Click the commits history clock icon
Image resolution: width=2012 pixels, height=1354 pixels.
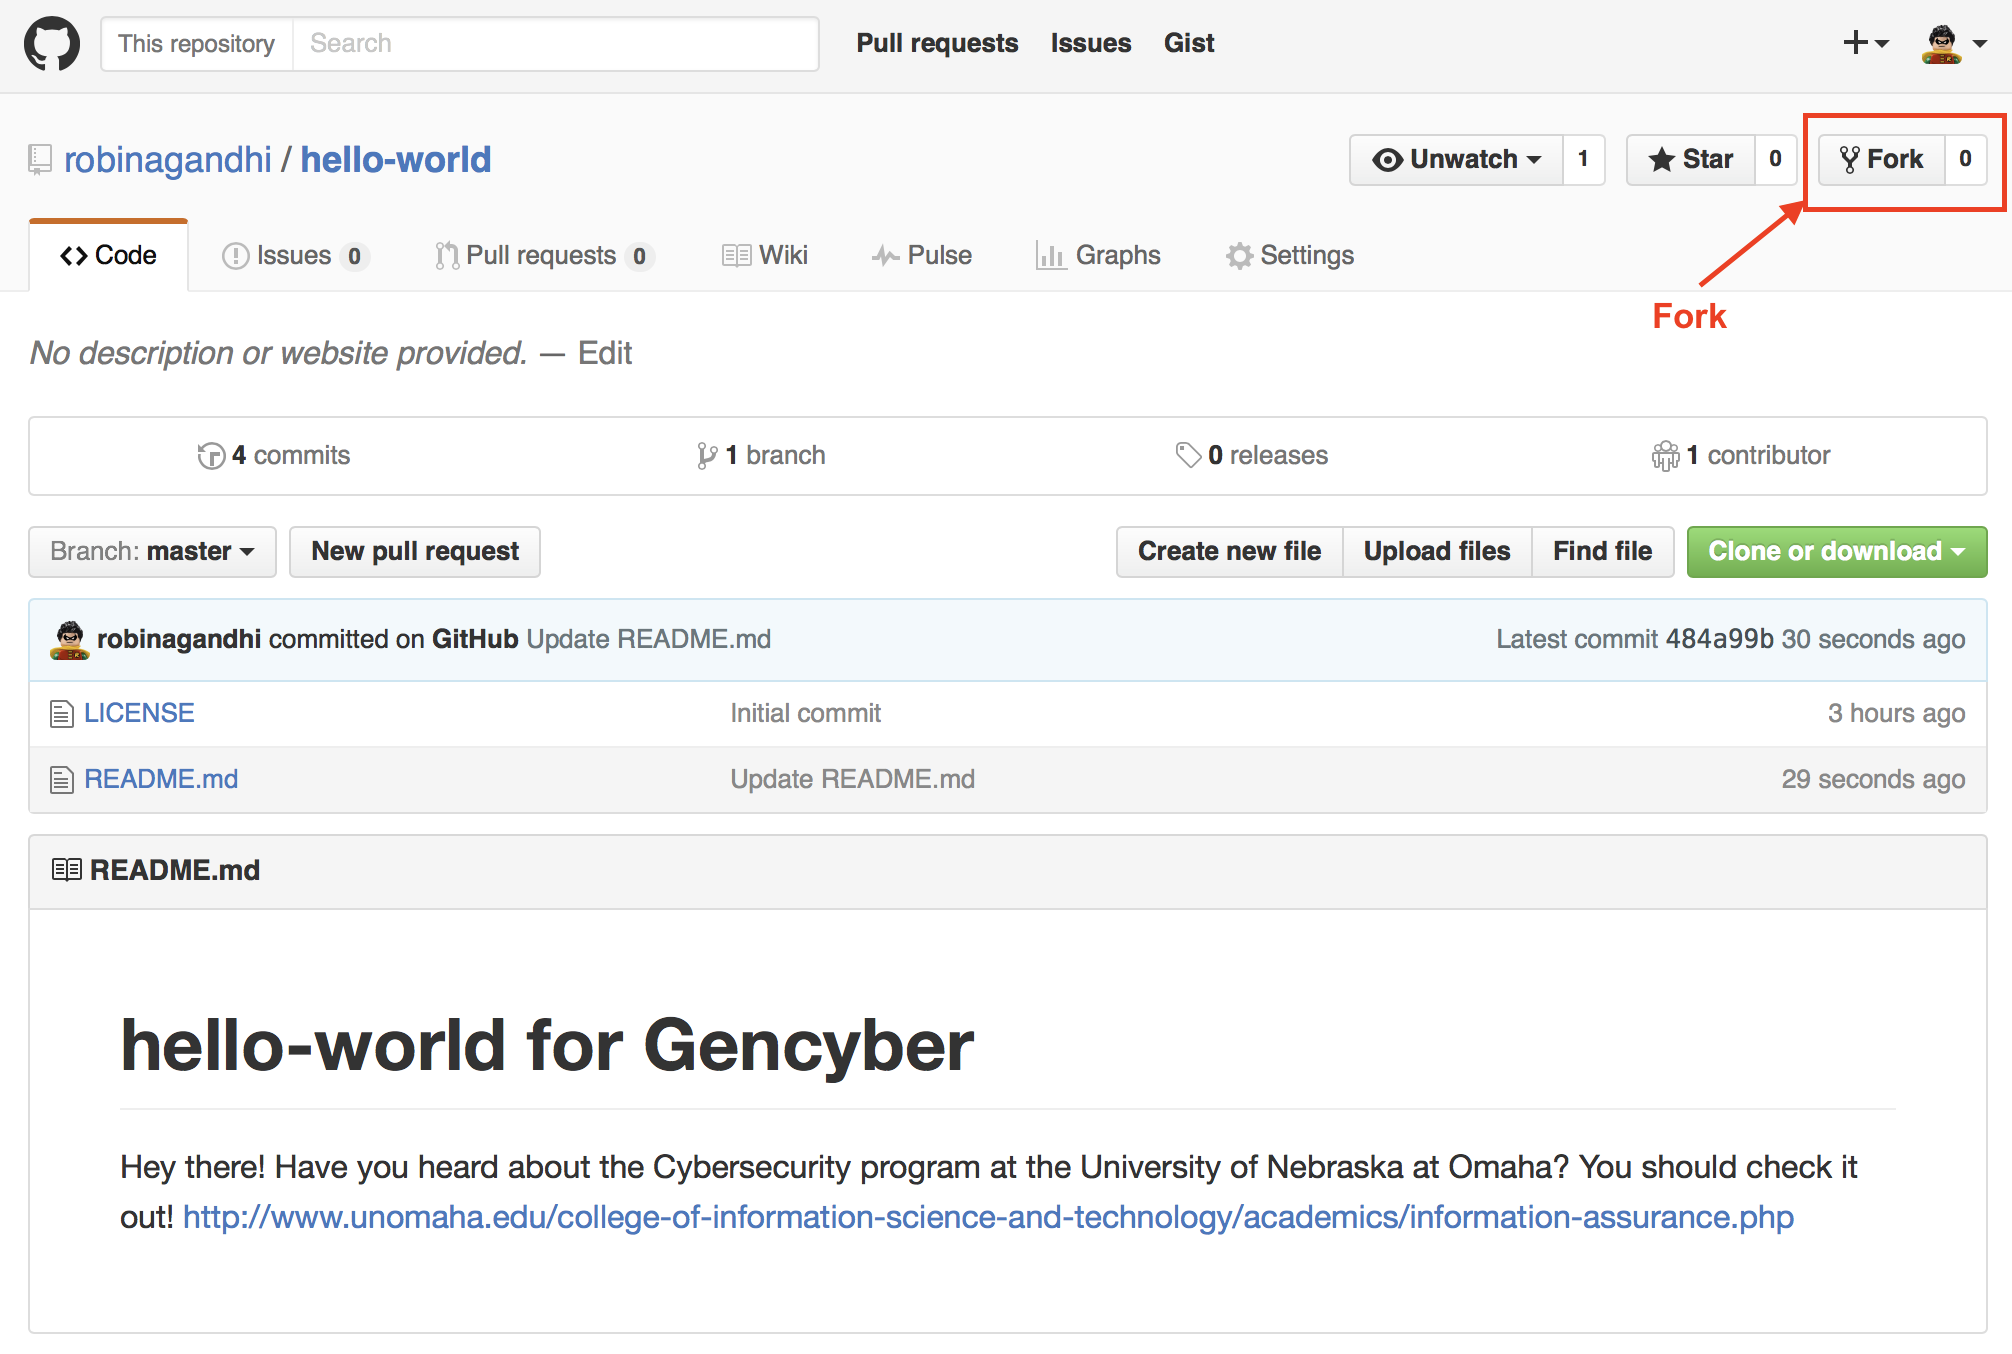pyautogui.click(x=211, y=456)
